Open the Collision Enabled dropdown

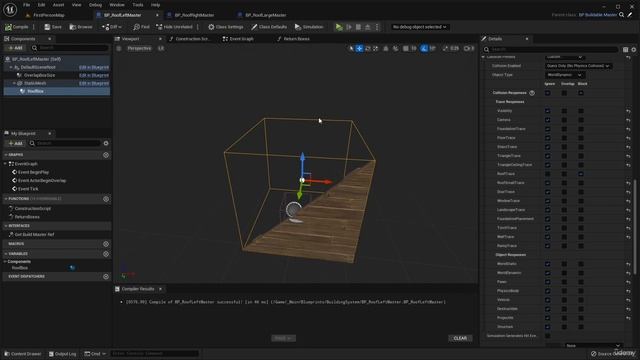point(578,66)
